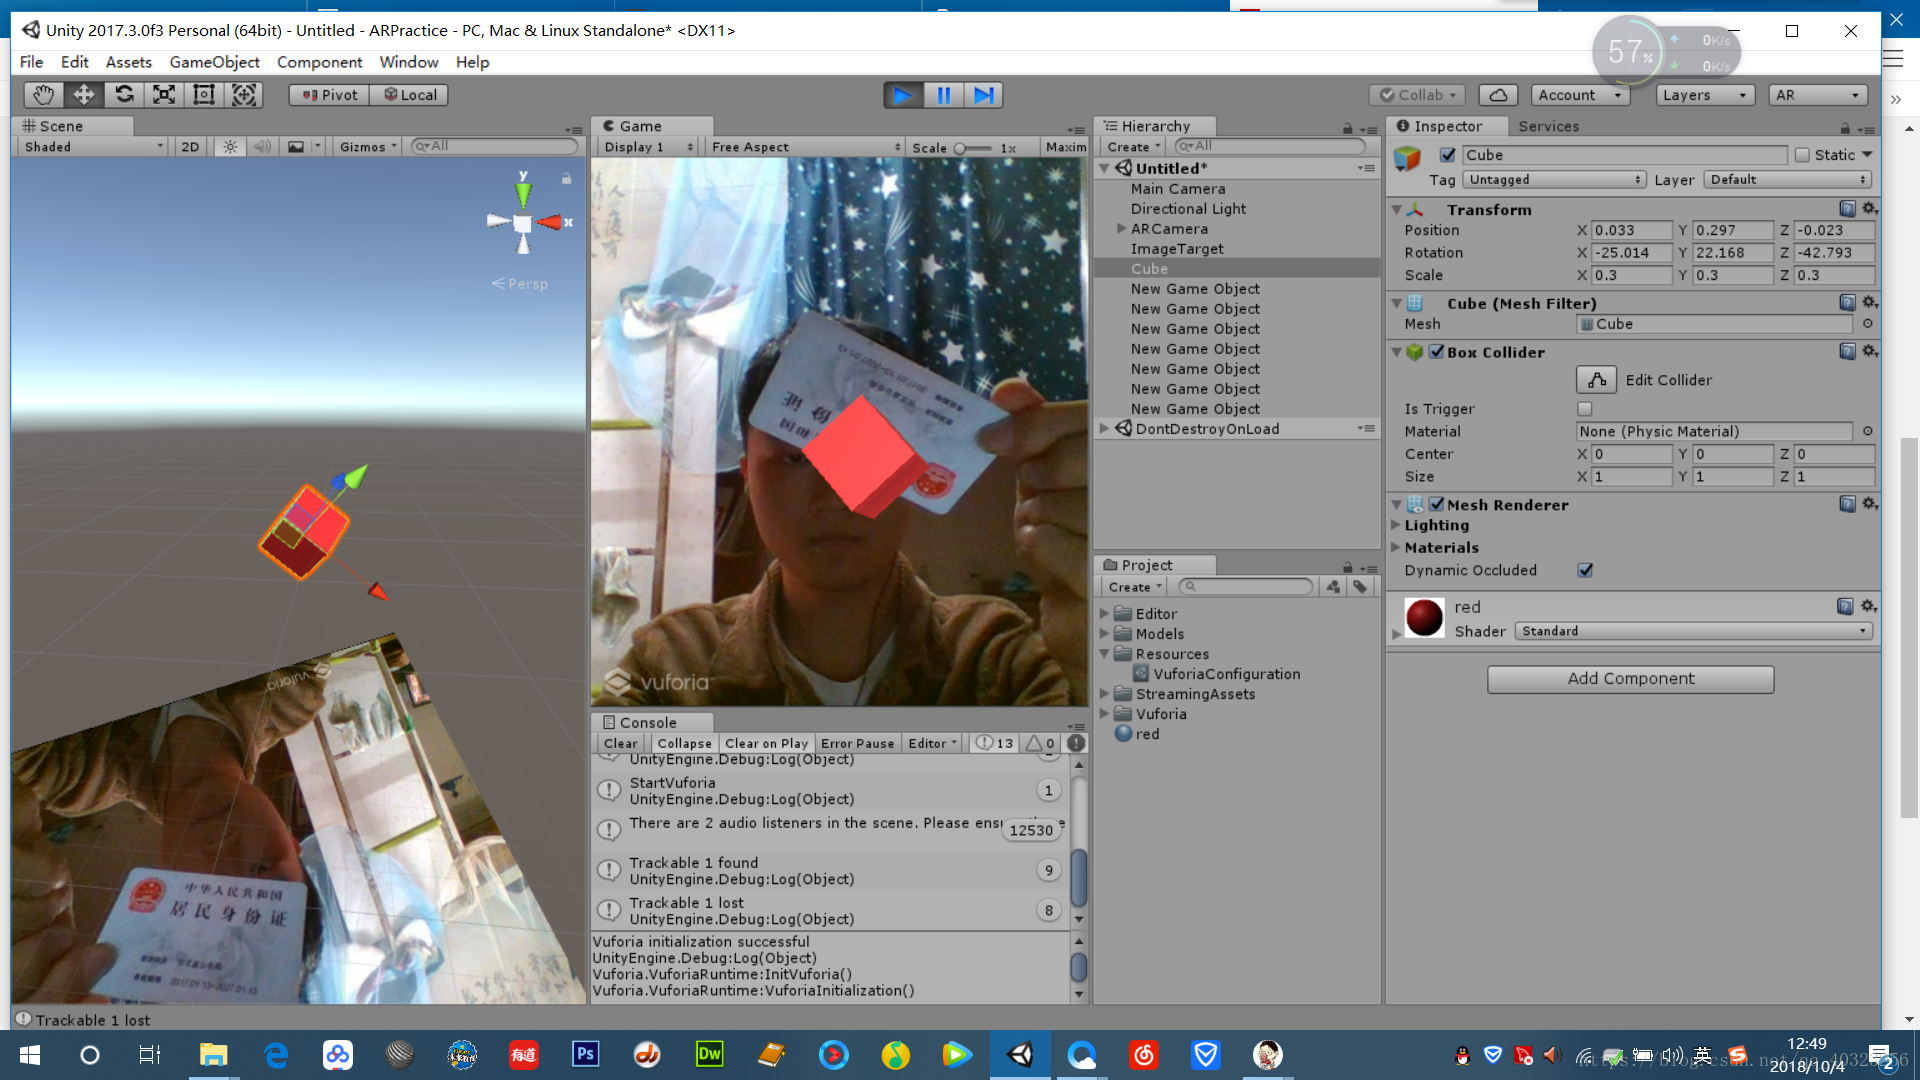
Task: Open Mesh Renderer gear menu
Action: (x=1869, y=504)
